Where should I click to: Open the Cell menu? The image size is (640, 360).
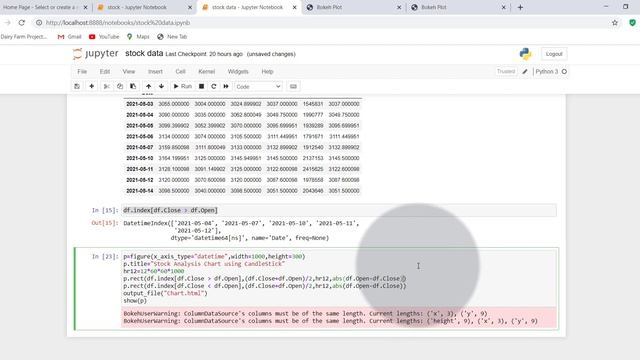tap(180, 71)
